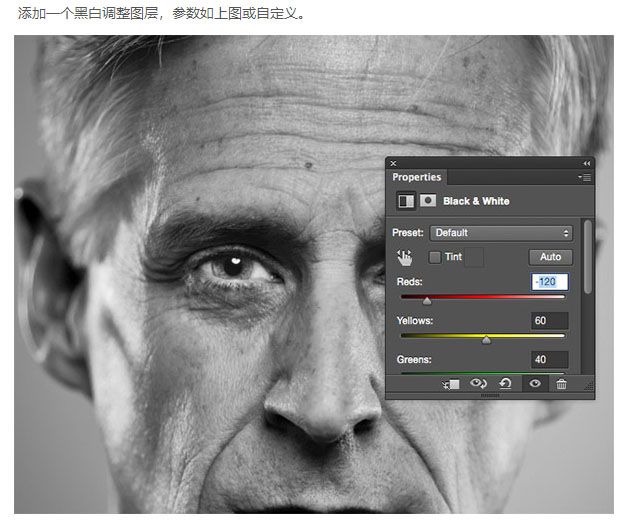Screen dimensions: 622x525
Task: Click the Yellows slider handle
Action: [x=486, y=340]
